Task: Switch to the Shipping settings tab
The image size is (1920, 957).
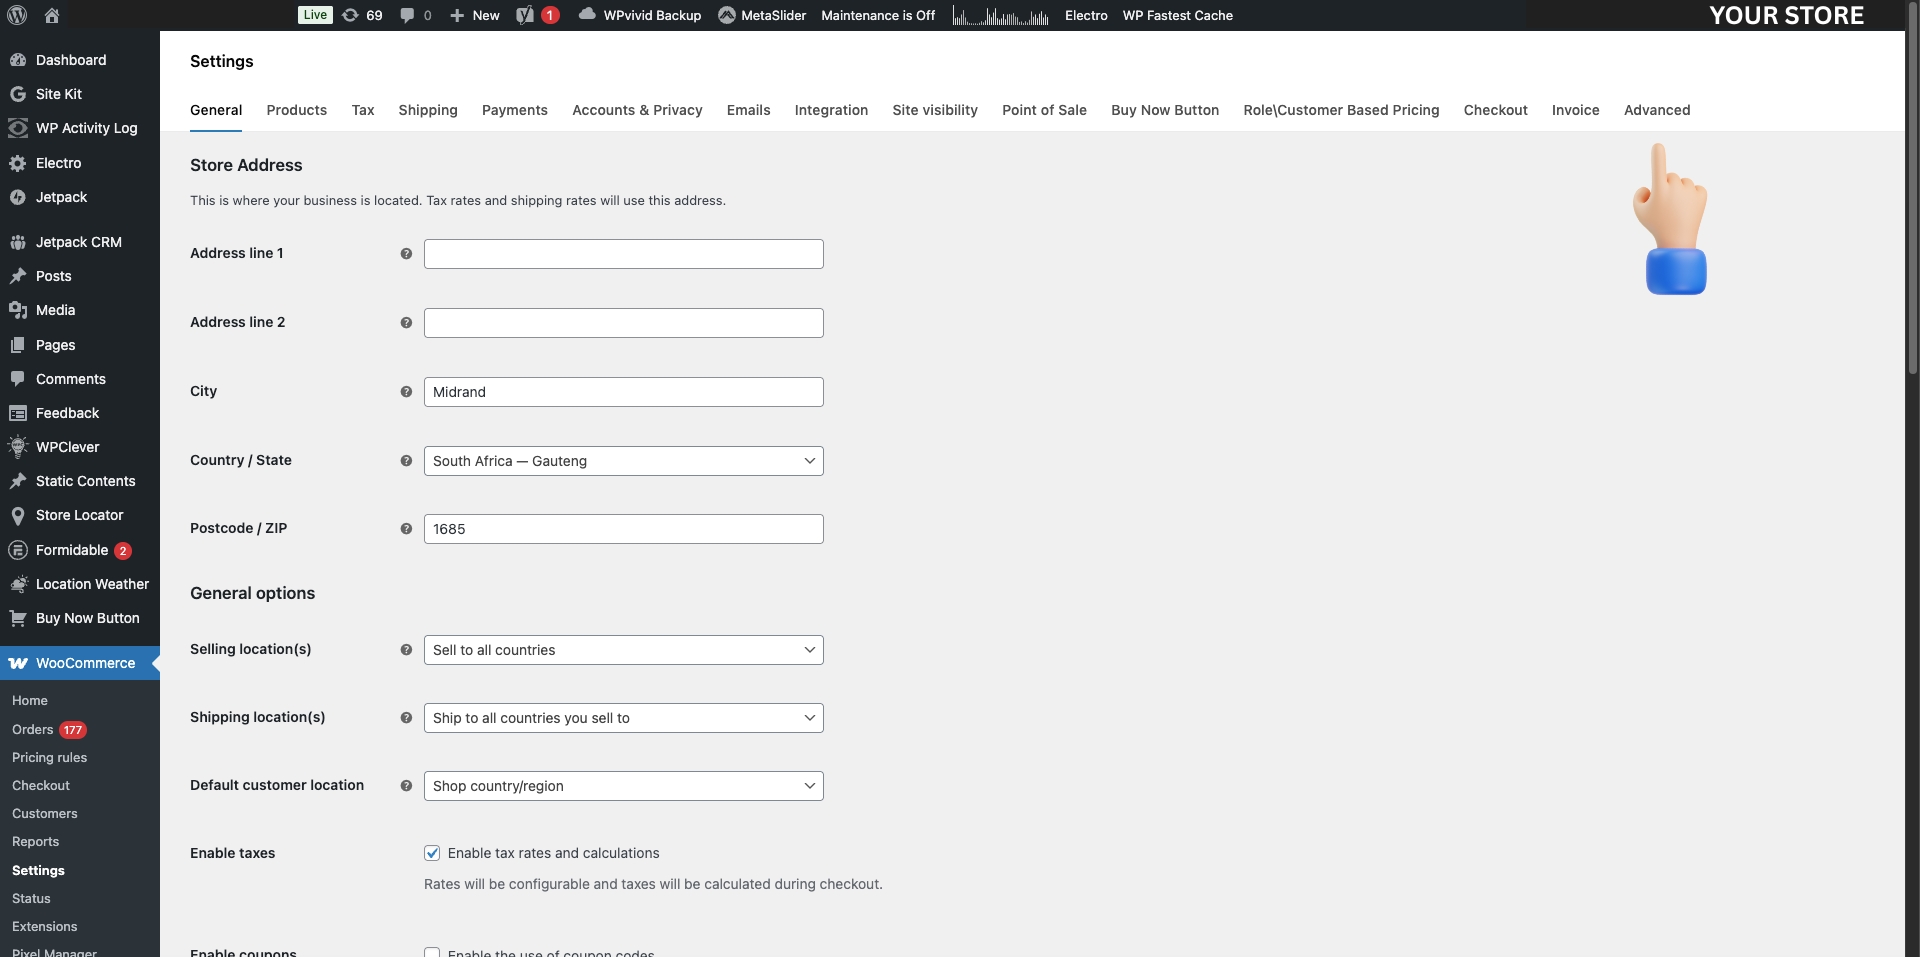Action: (x=427, y=110)
